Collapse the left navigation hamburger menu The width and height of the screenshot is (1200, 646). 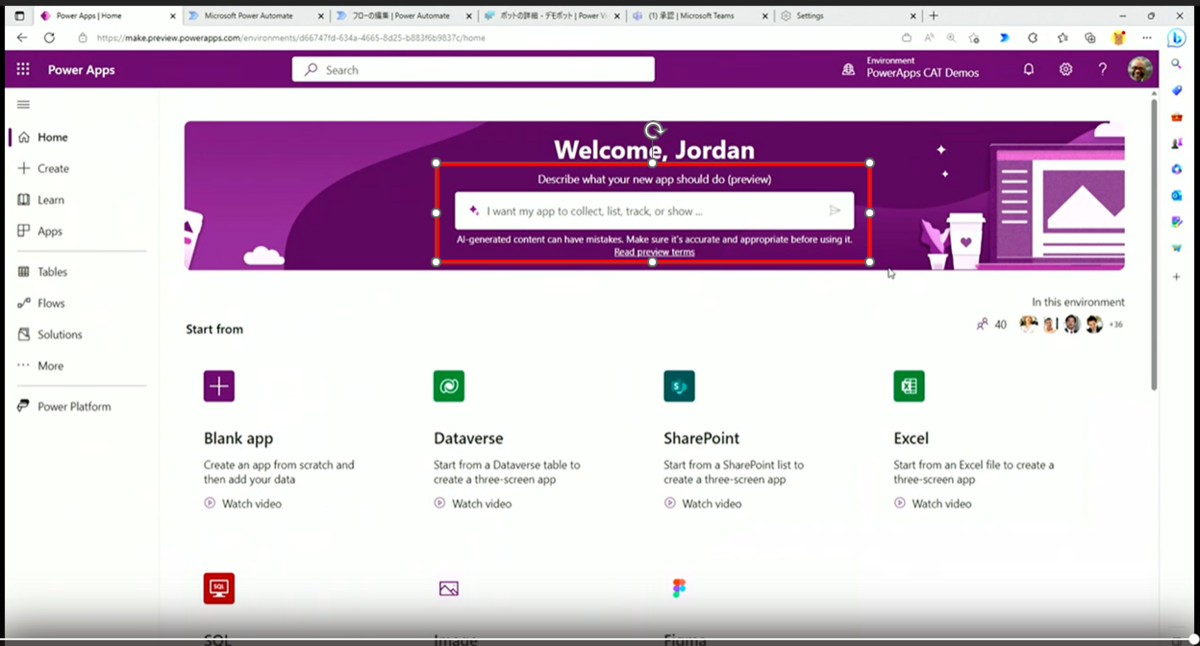tap(23, 104)
